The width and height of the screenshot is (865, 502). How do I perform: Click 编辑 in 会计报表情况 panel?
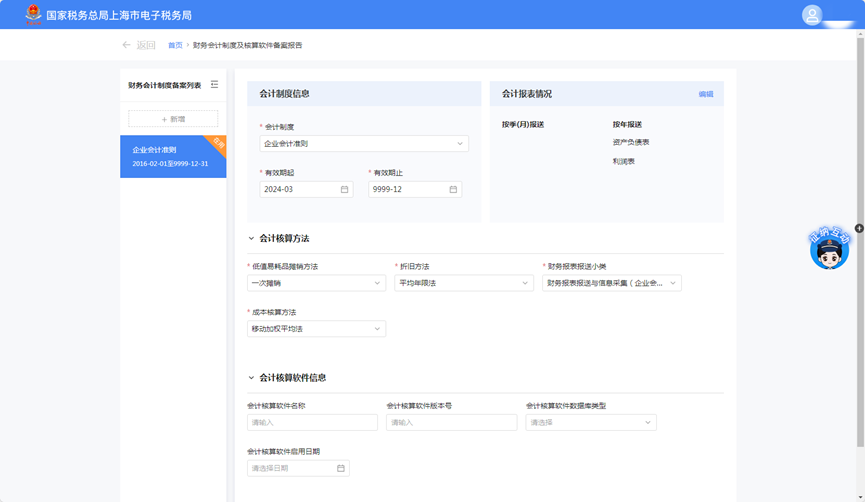coord(706,94)
